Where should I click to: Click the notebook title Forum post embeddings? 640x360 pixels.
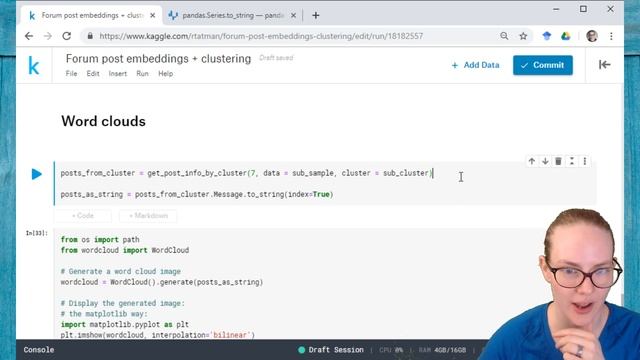[x=158, y=58]
